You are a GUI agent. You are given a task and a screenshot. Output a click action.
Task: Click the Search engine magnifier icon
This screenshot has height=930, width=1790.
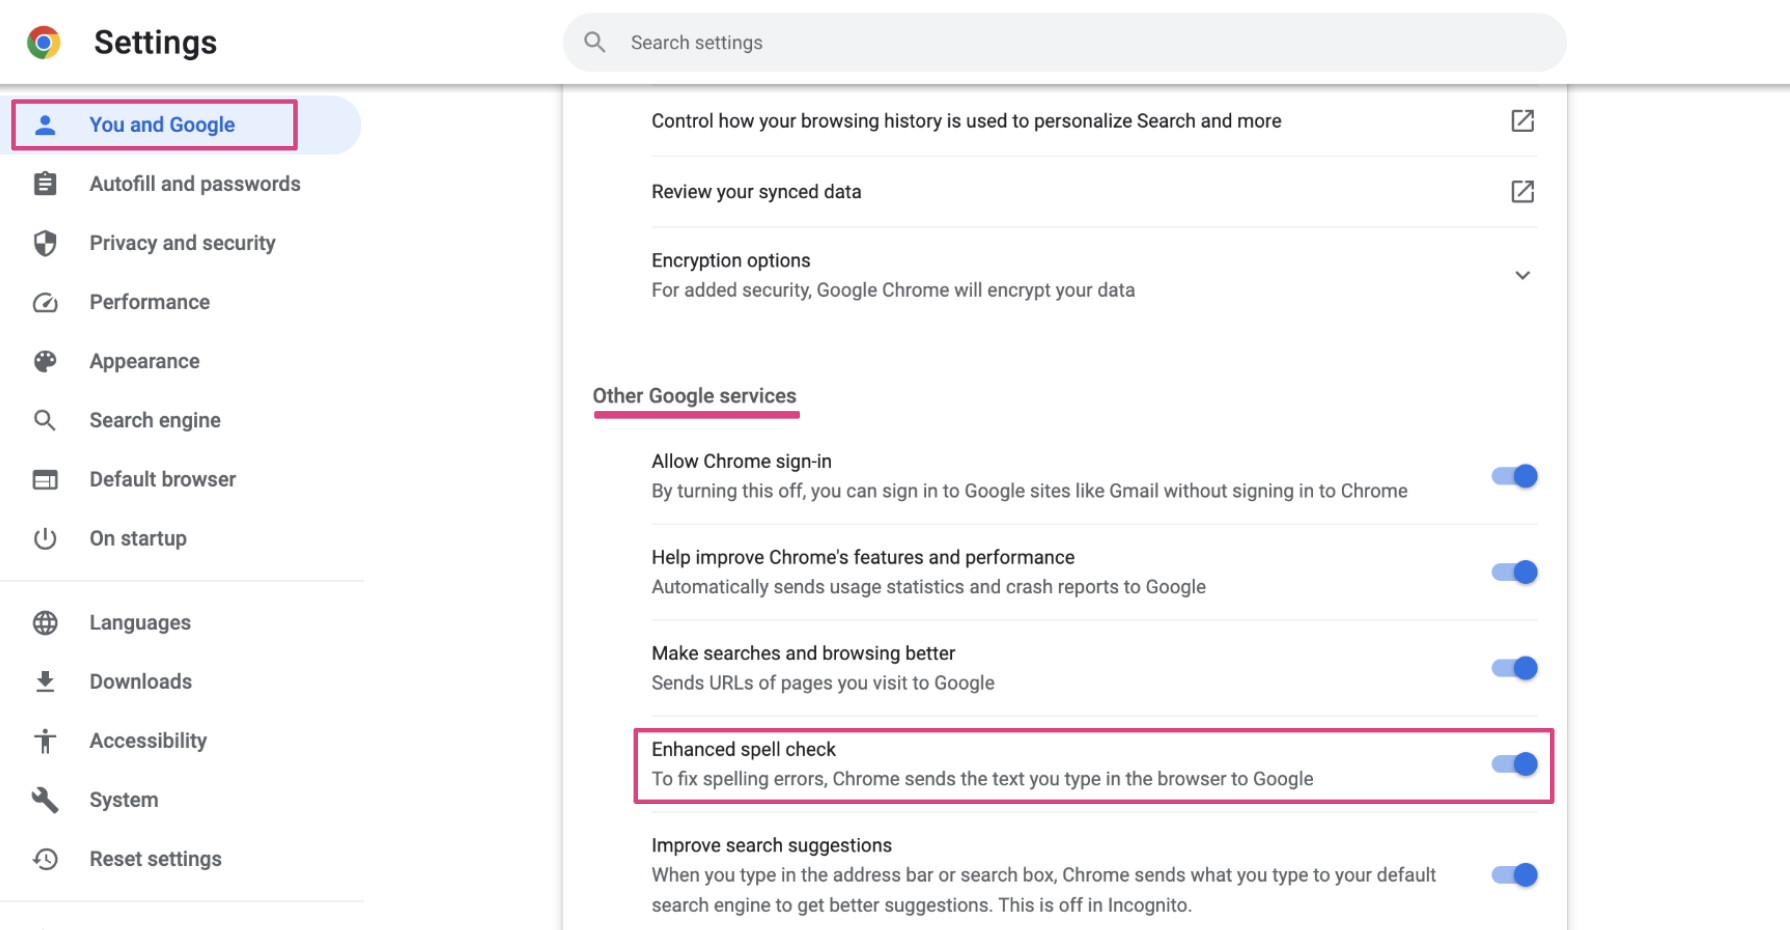45,420
